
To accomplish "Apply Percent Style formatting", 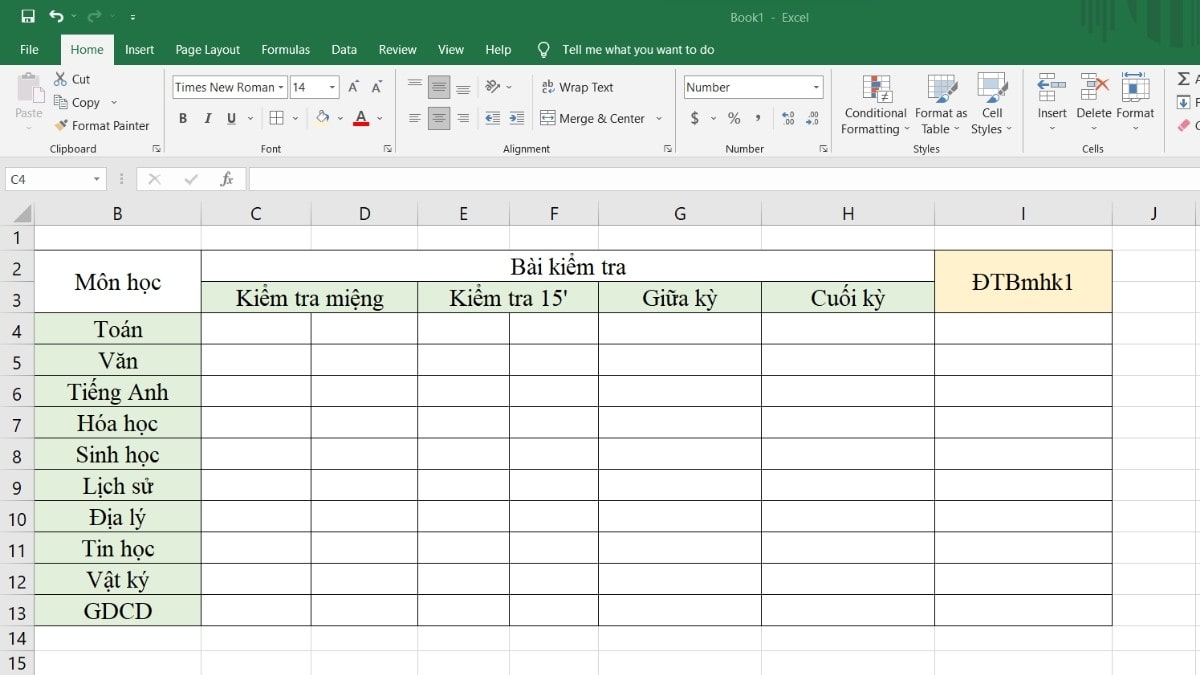I will tap(734, 118).
